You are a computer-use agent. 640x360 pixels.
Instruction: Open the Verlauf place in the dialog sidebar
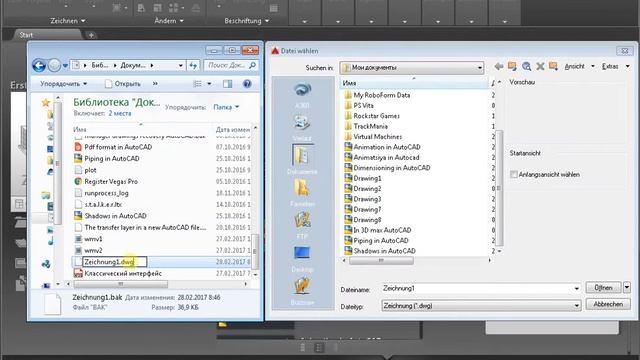coord(302,128)
